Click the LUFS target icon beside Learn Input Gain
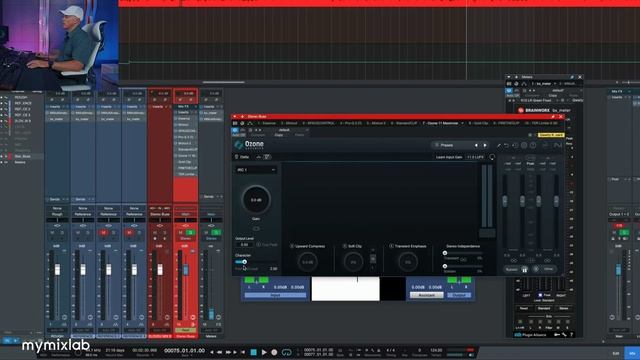The width and height of the screenshot is (640, 360). tap(492, 157)
